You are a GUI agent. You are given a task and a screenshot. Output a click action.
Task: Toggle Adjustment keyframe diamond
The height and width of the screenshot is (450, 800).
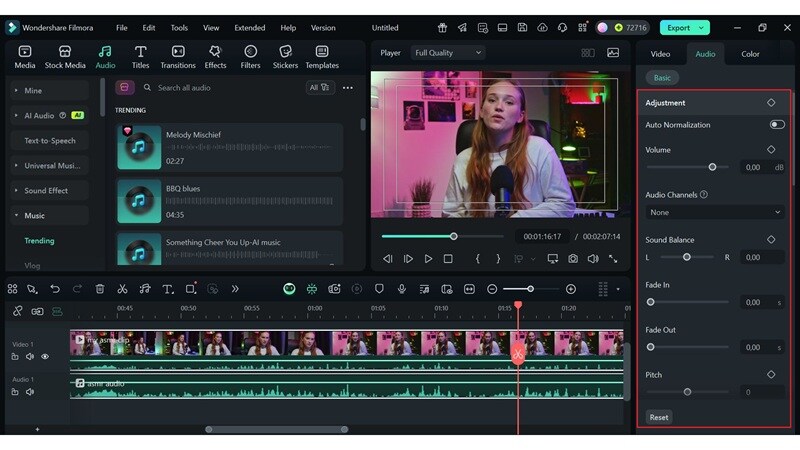pos(771,103)
